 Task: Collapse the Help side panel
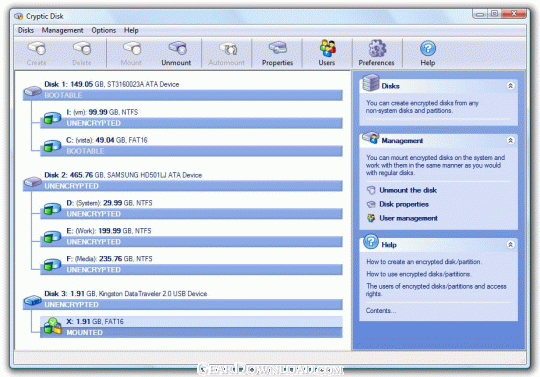coord(510,244)
